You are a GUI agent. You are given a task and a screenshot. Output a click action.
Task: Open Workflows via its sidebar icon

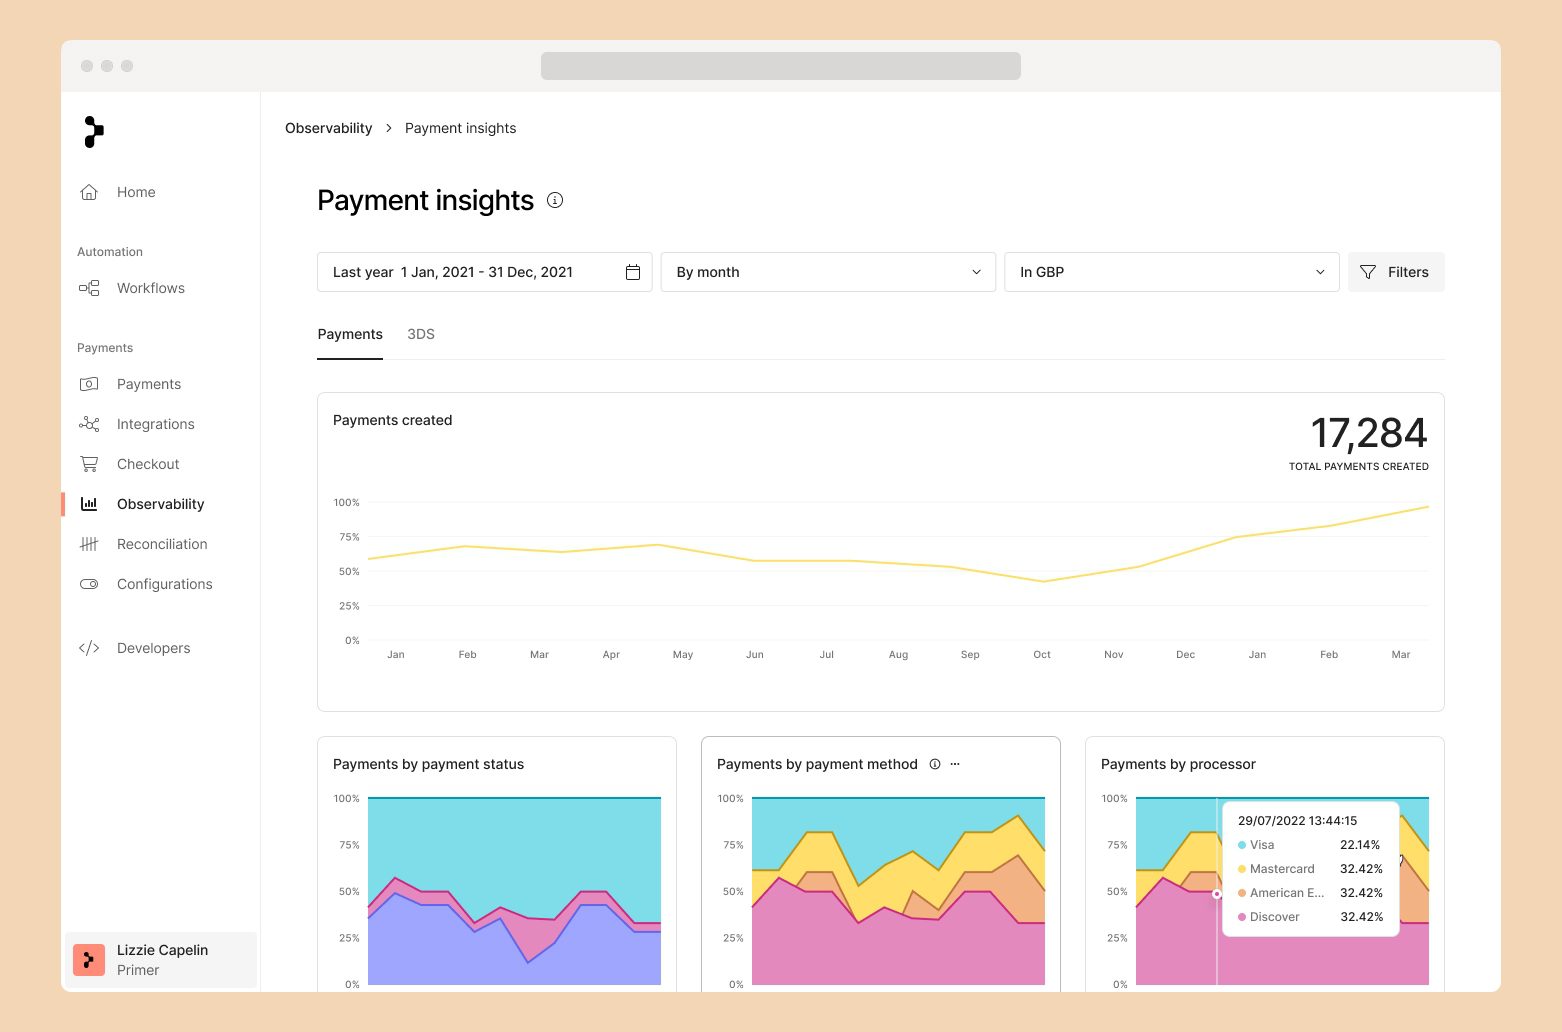click(x=89, y=288)
